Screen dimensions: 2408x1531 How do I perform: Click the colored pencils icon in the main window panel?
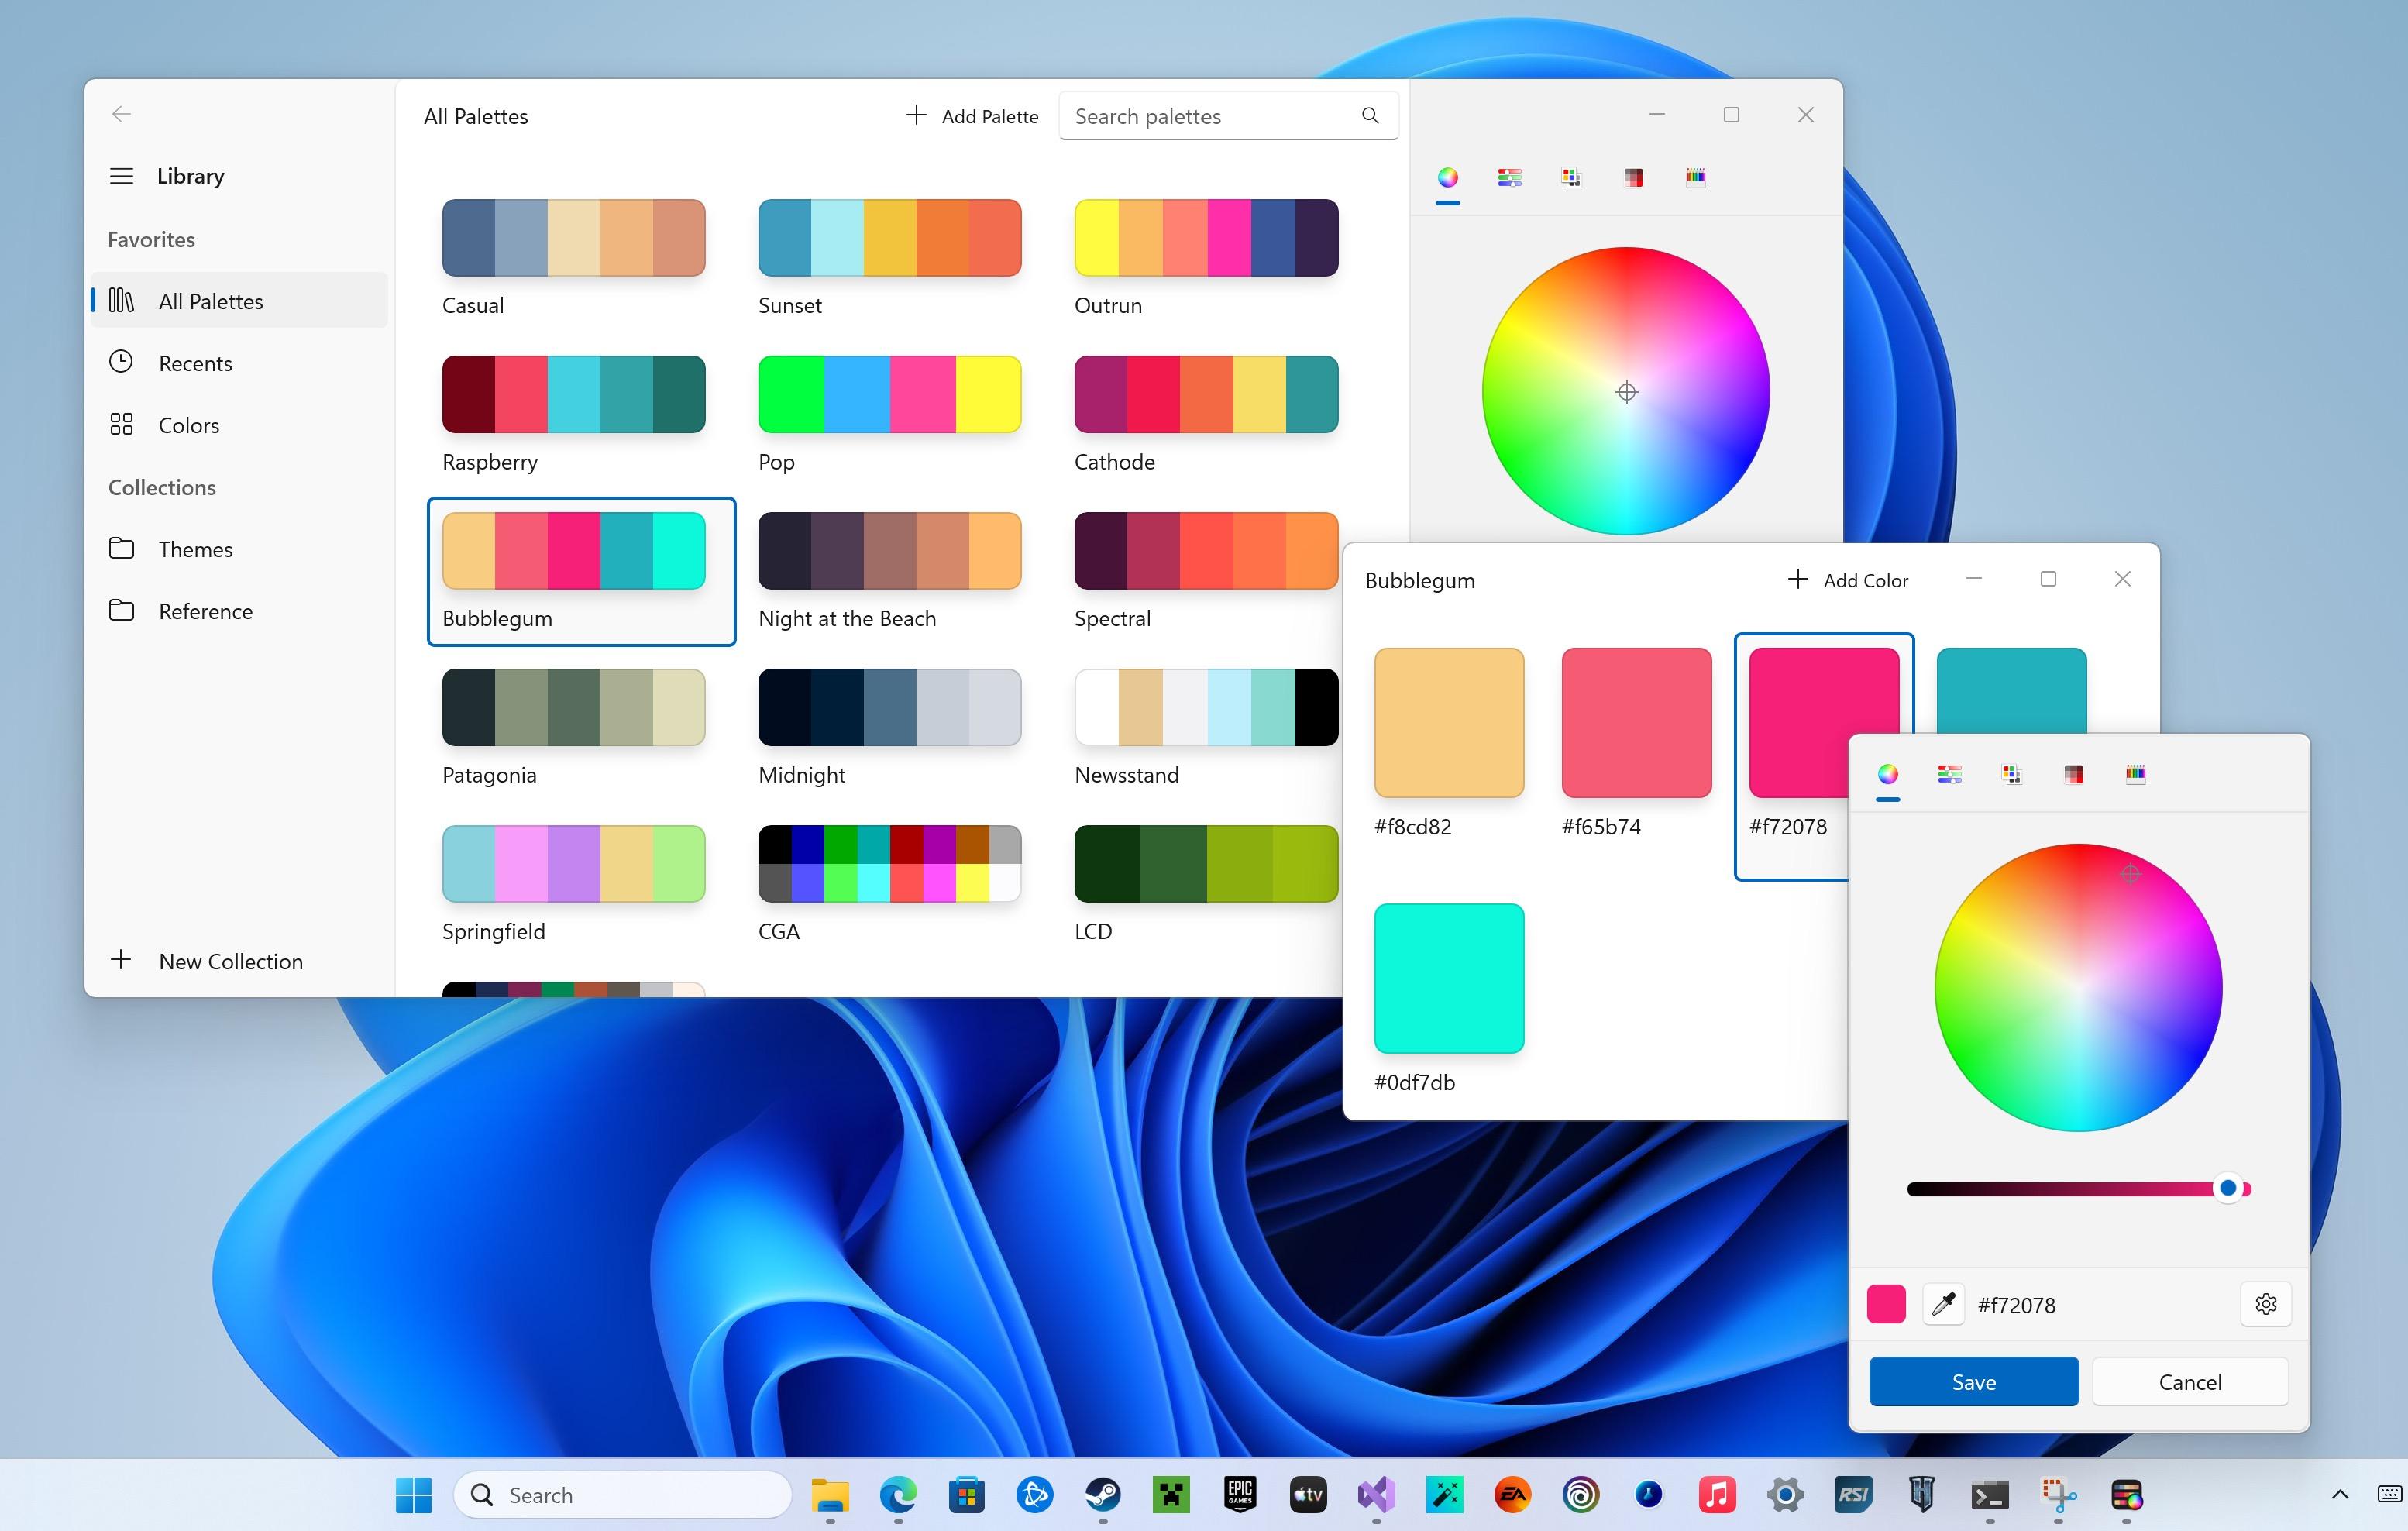coord(1695,178)
